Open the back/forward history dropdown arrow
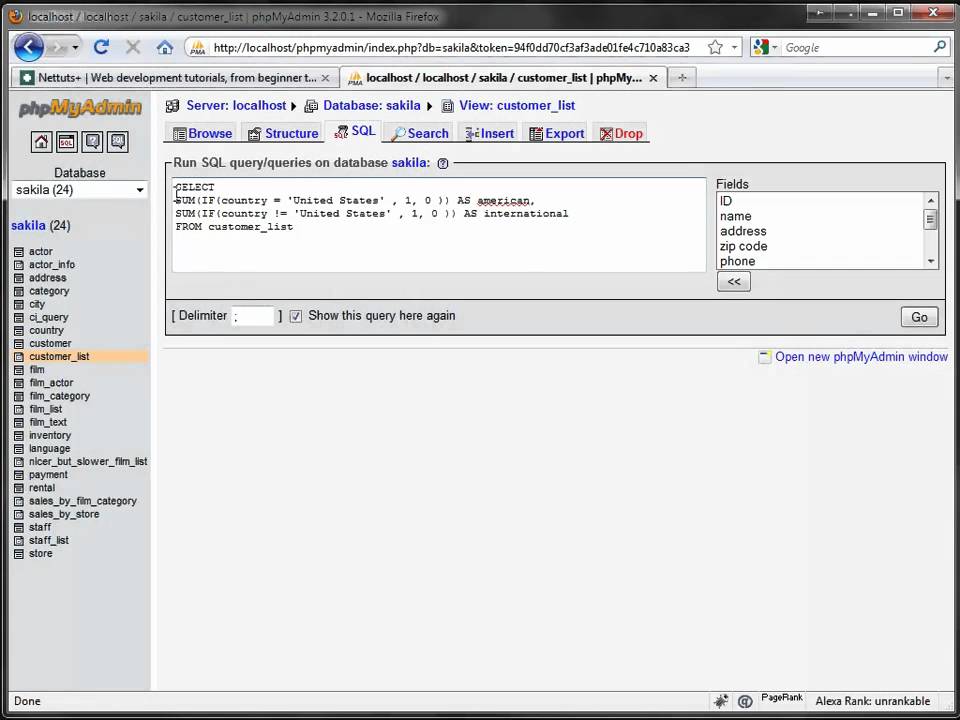The height and width of the screenshot is (720, 960). tap(75, 47)
